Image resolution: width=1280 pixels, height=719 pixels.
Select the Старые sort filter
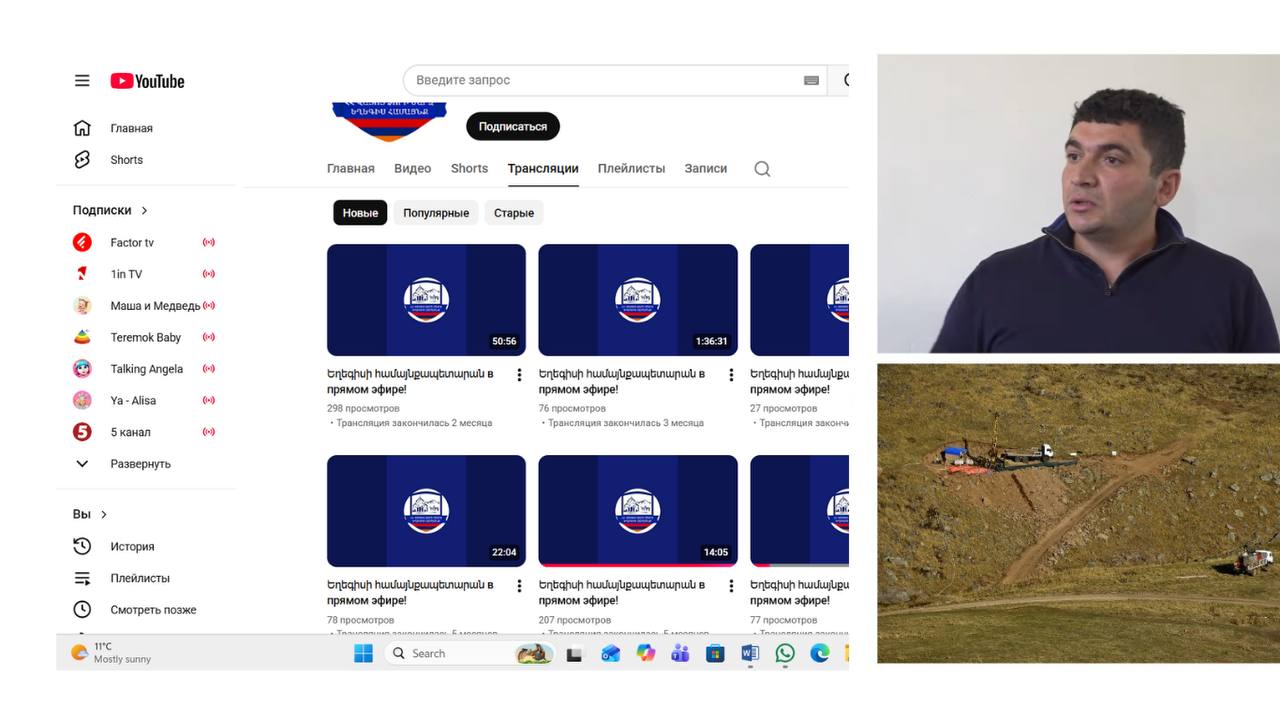click(514, 213)
